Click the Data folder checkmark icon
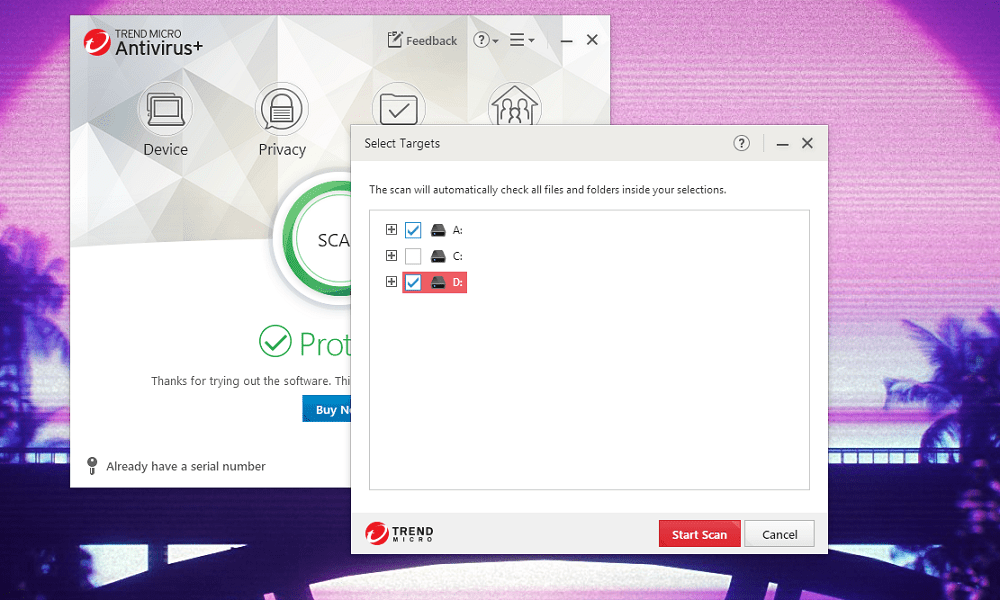Screen dimensions: 1000x600 point(399,105)
